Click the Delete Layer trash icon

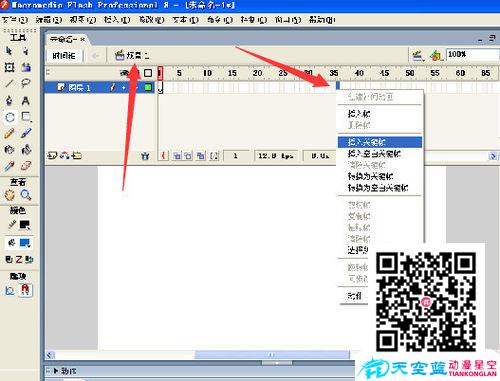[145, 156]
